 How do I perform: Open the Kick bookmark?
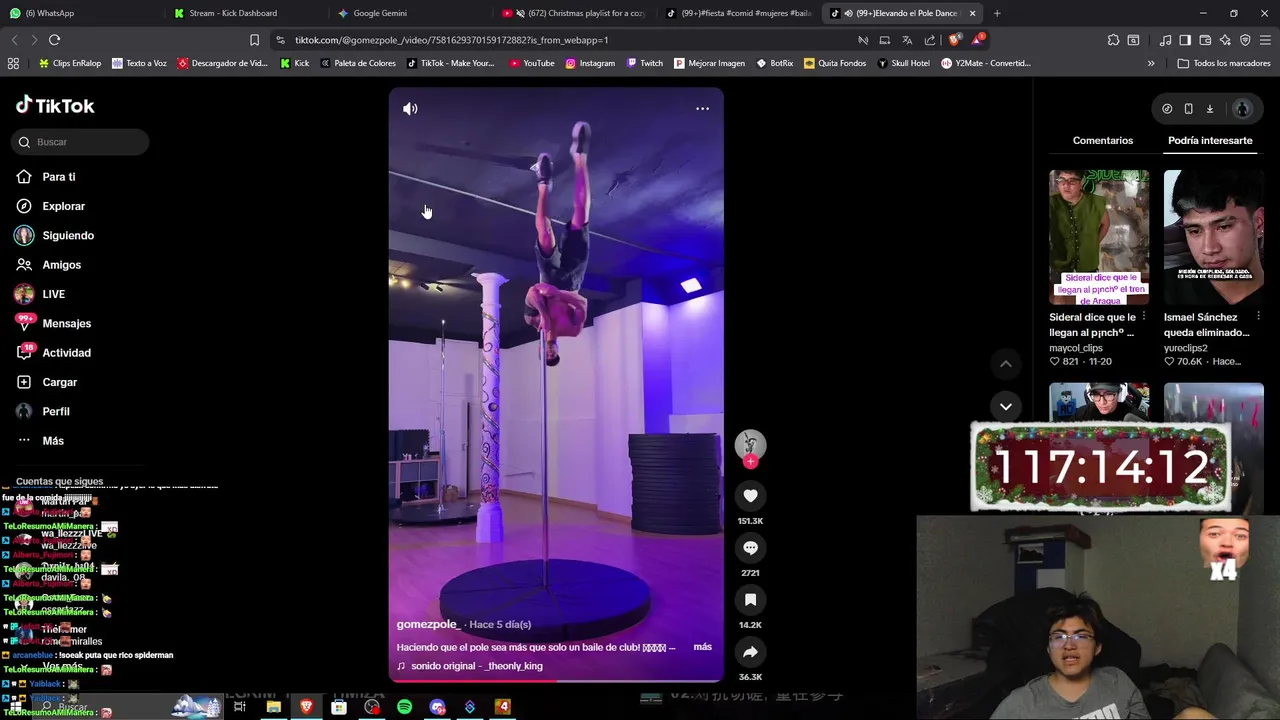point(294,63)
